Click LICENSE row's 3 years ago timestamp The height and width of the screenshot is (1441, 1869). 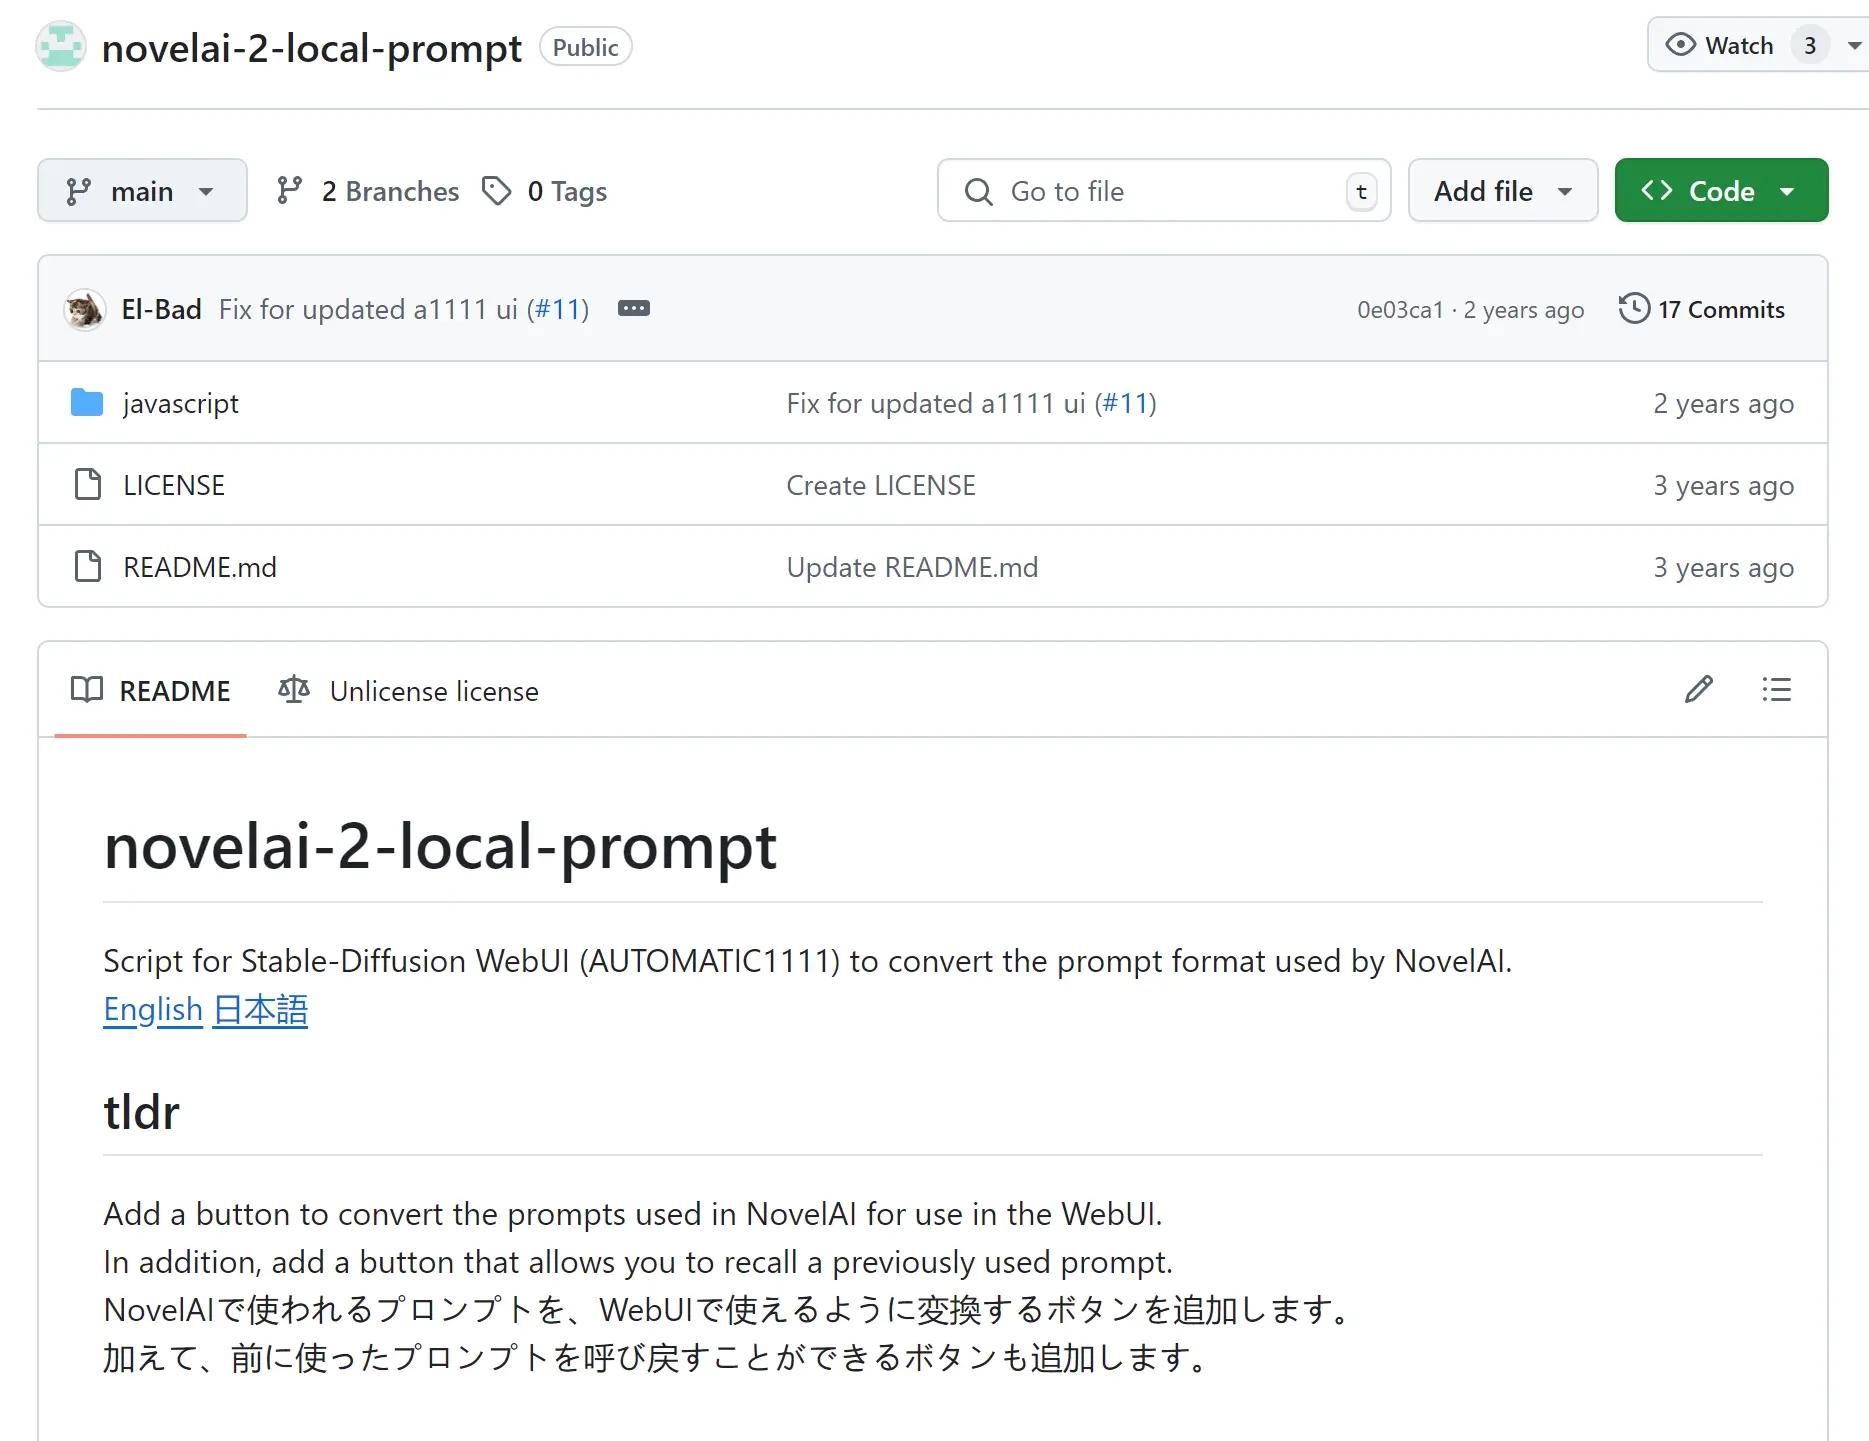click(1723, 485)
